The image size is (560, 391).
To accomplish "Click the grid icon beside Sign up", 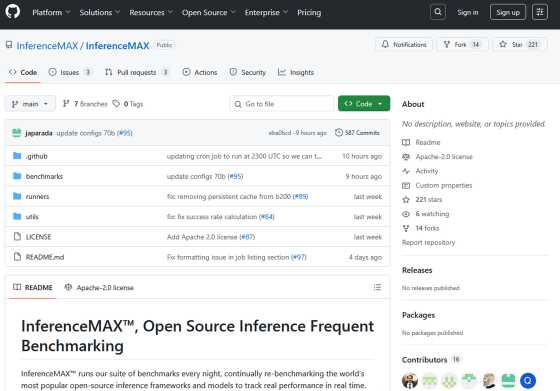I will click(540, 12).
